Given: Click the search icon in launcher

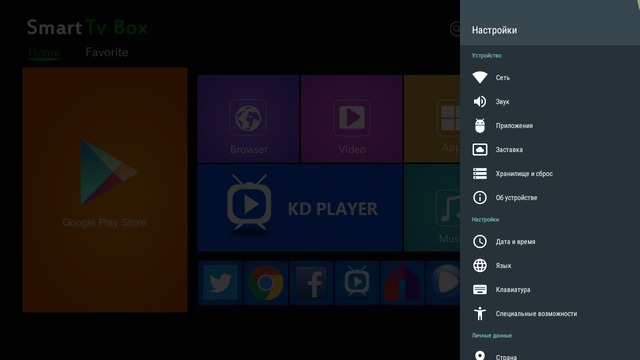Looking at the screenshot, I should 455,29.
